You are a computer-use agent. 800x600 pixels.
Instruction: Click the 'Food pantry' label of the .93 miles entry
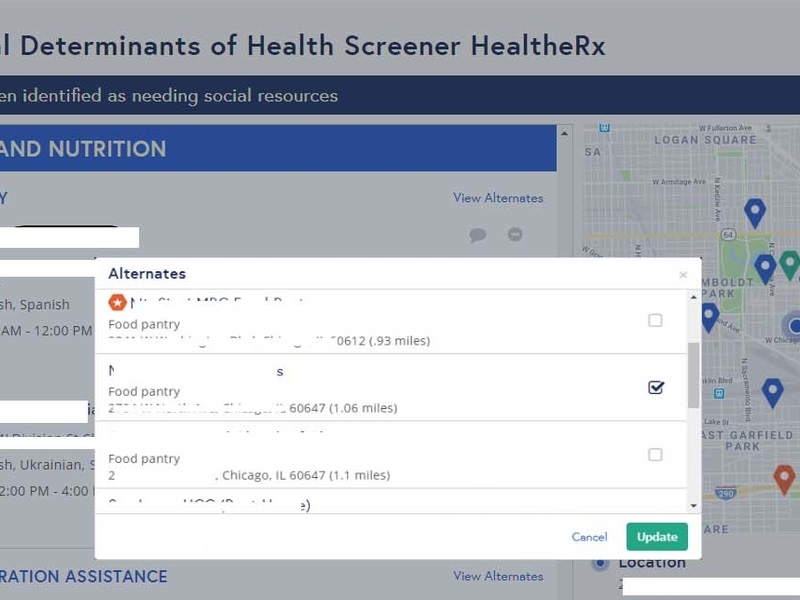coord(144,324)
